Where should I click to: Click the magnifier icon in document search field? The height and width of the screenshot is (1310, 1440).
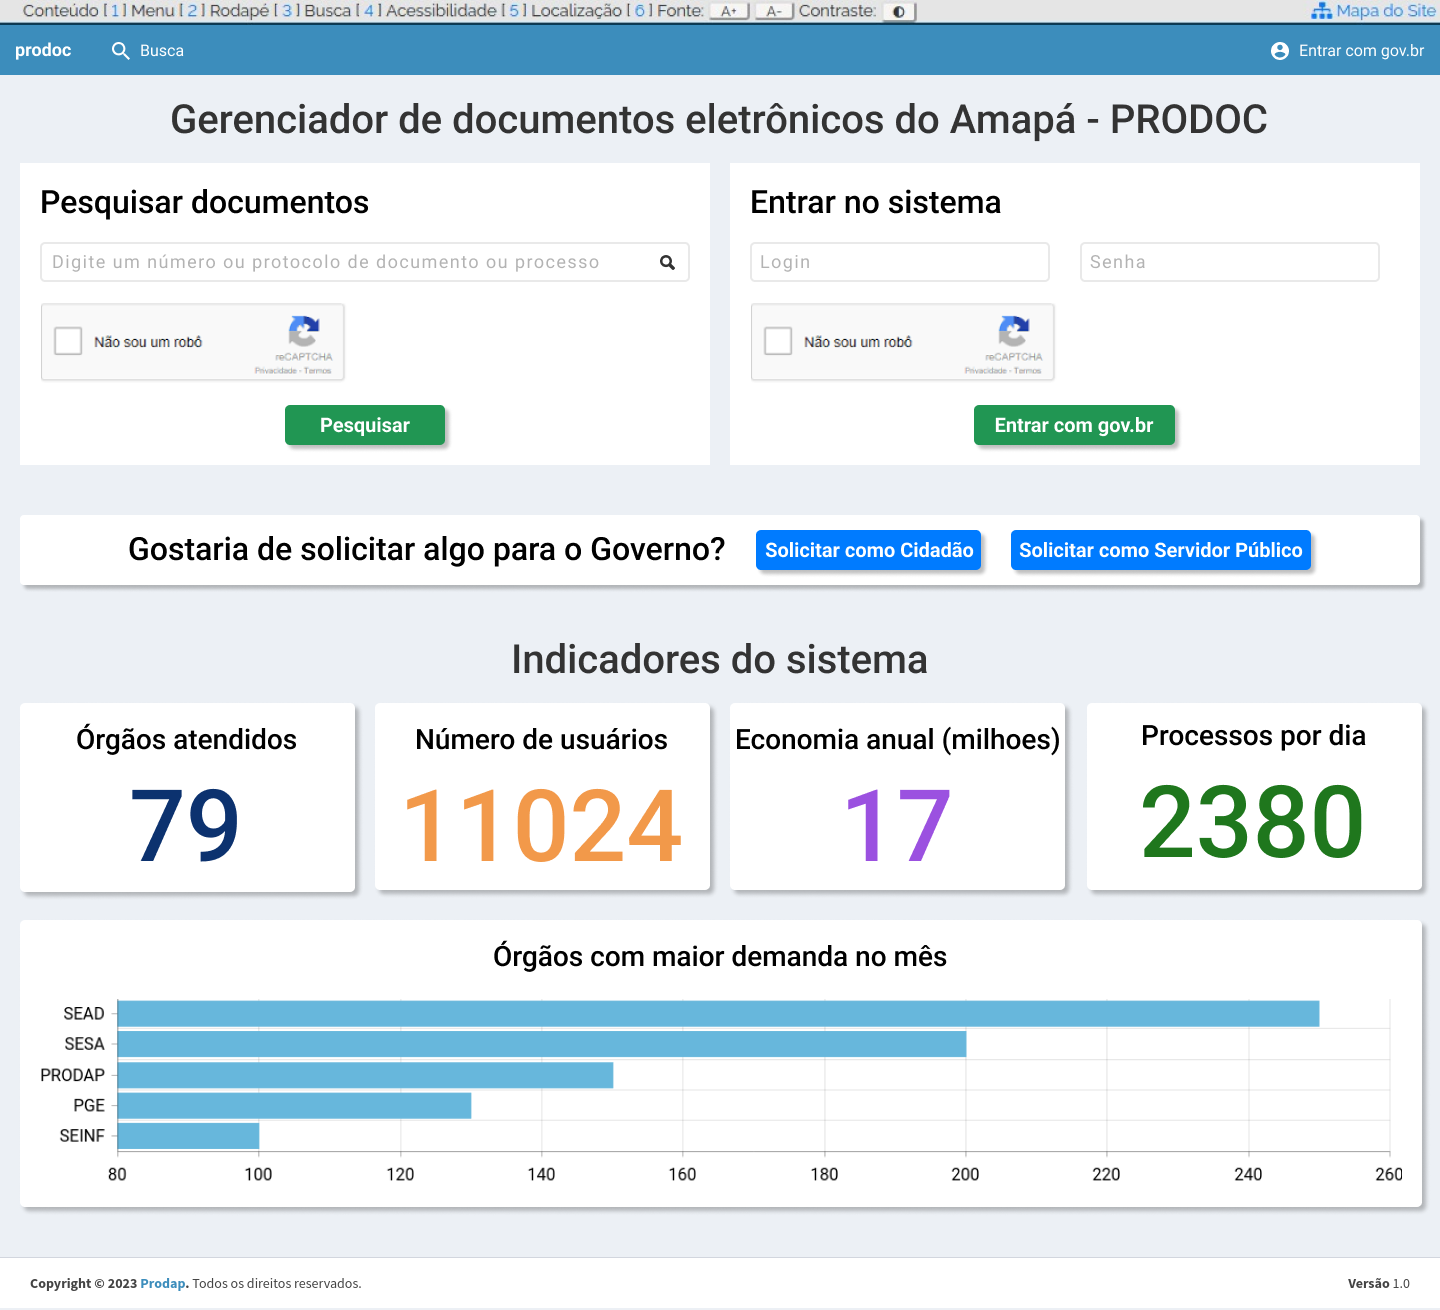coord(667,263)
